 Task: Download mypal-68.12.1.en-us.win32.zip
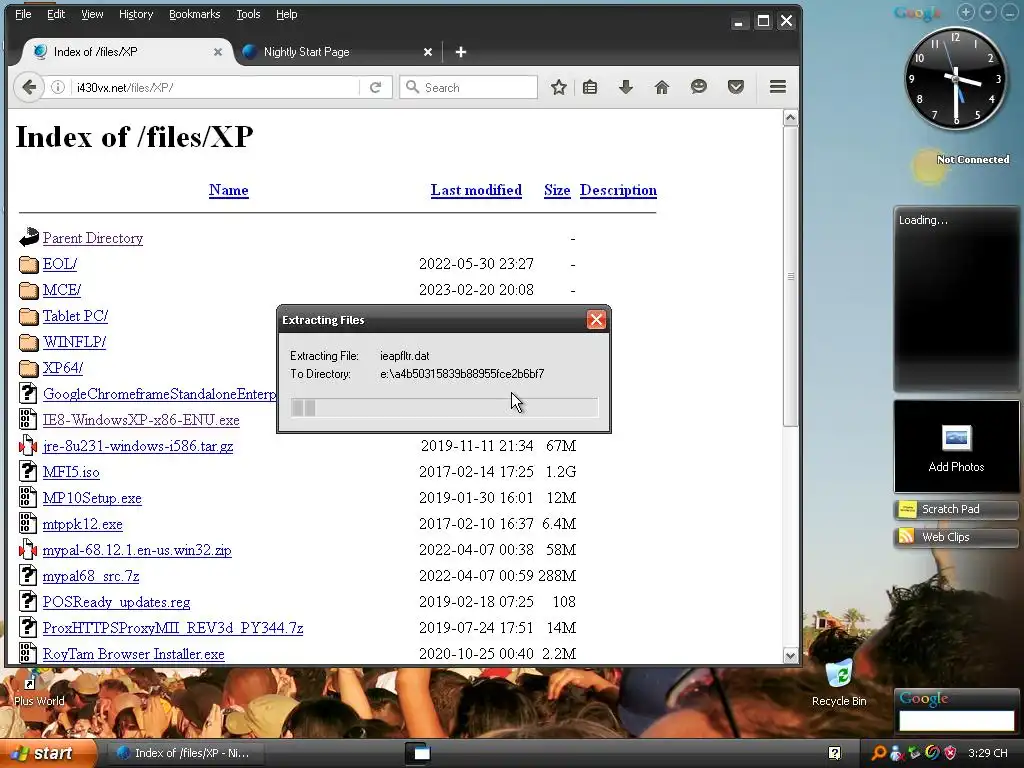(137, 550)
